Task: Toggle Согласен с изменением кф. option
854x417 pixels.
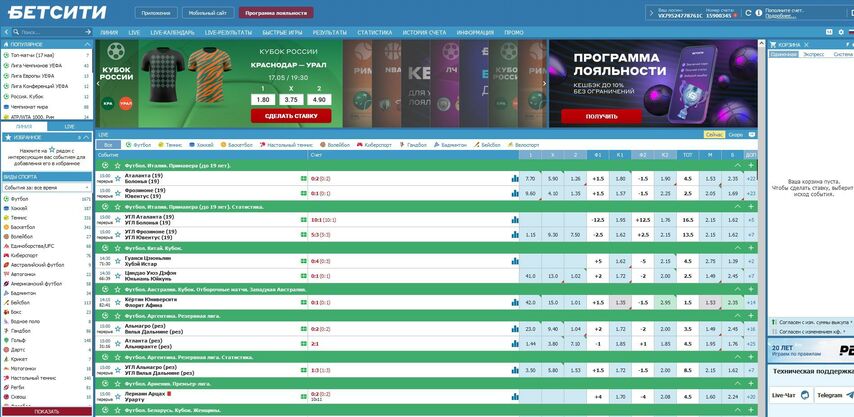Action: [x=811, y=331]
